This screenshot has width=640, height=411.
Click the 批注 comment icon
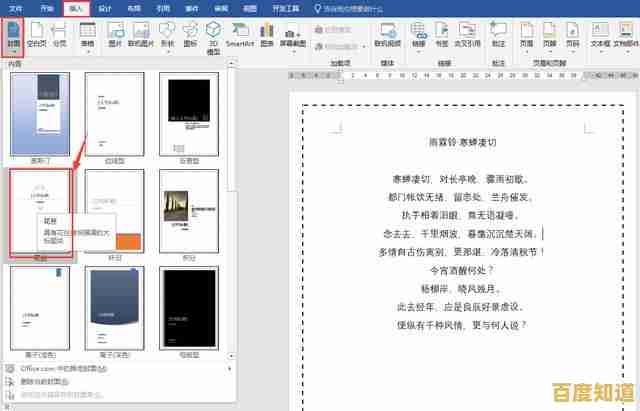click(x=499, y=36)
